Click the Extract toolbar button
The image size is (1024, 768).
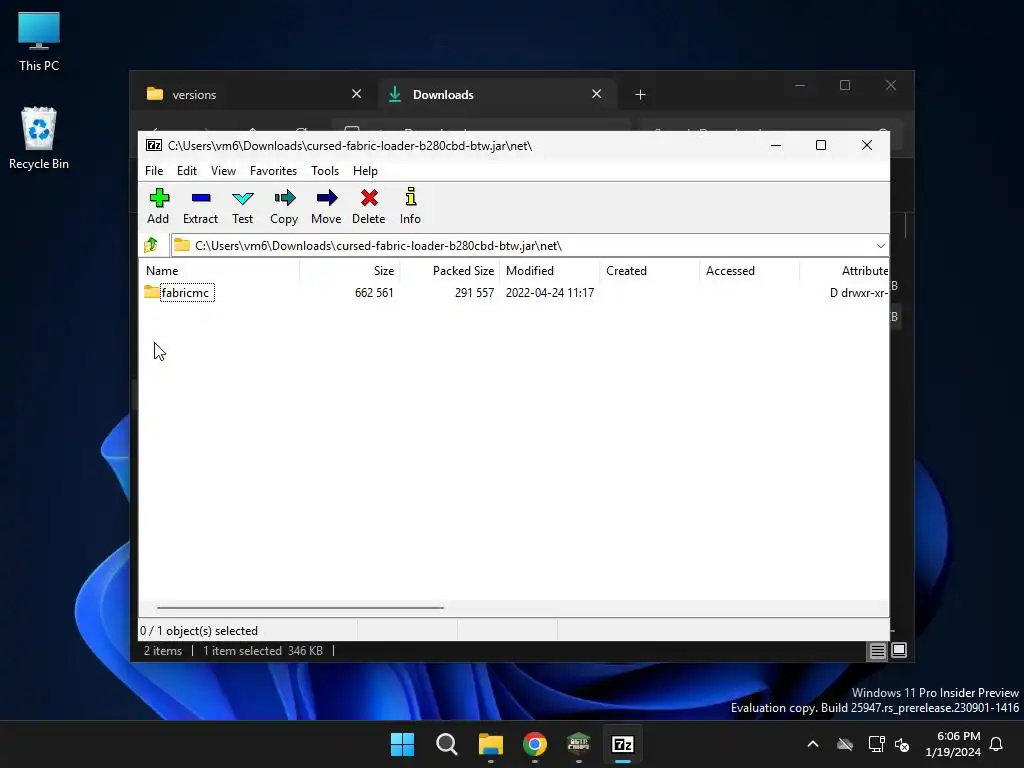[x=200, y=206]
